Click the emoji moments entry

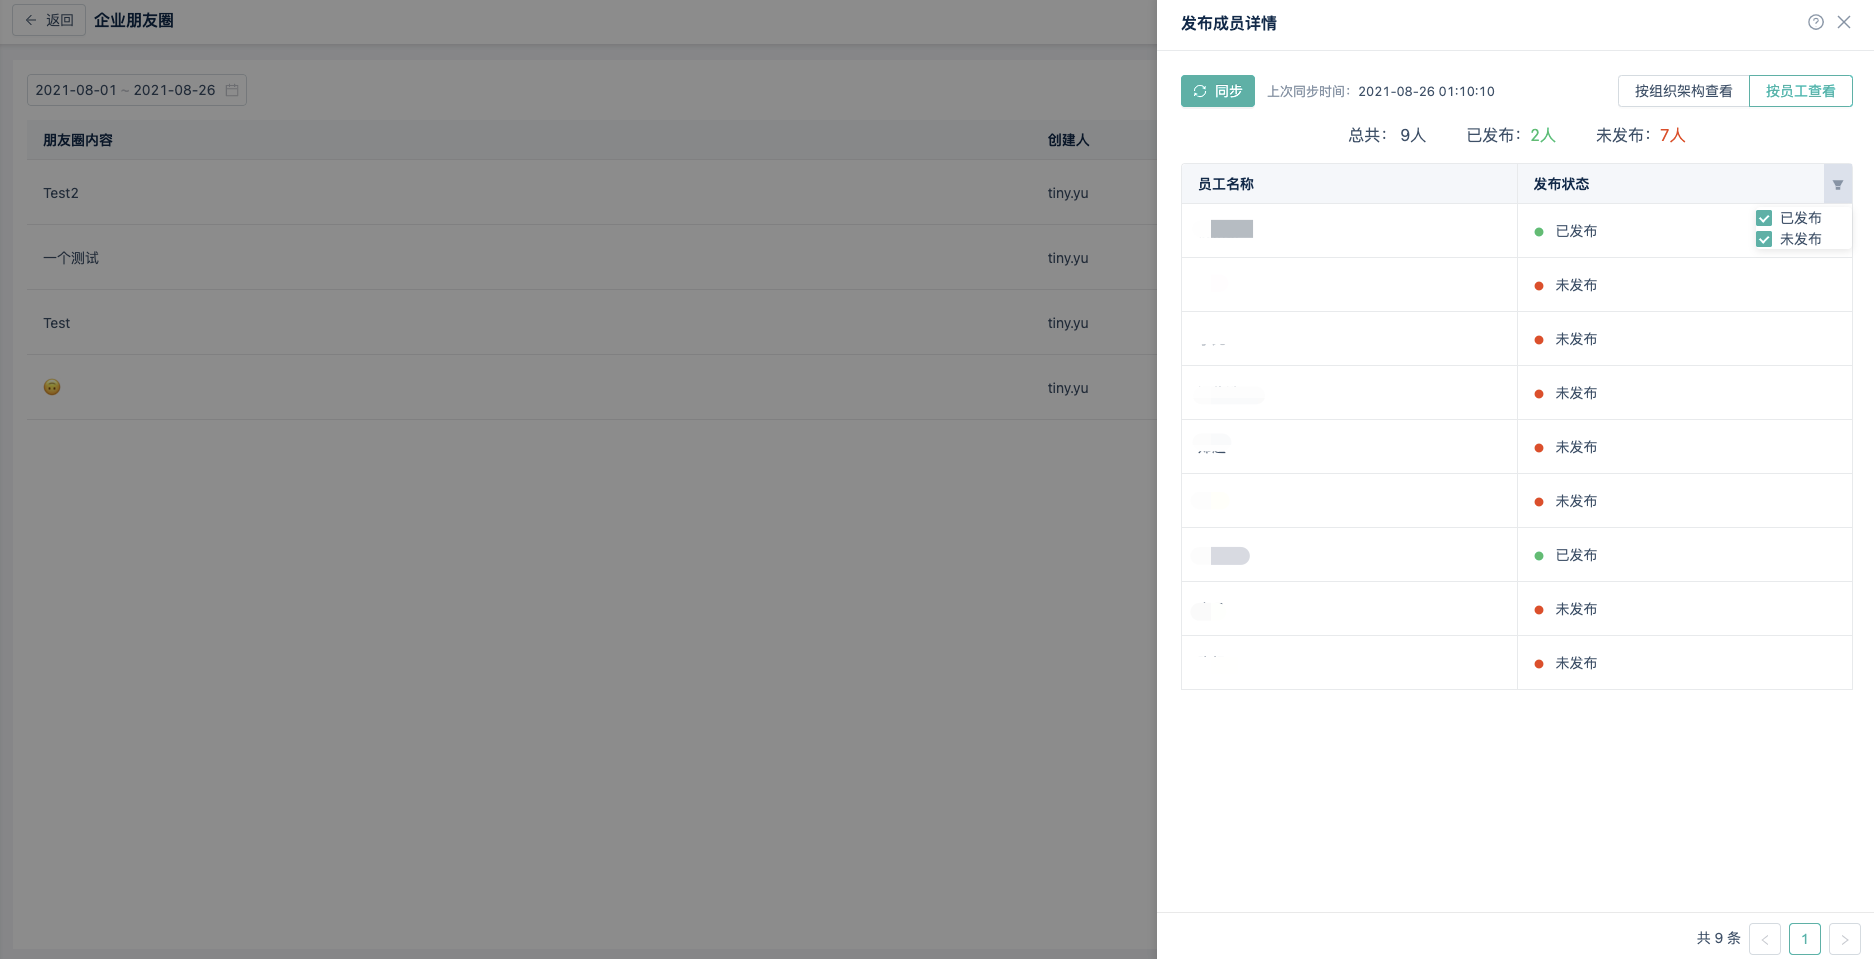52,387
